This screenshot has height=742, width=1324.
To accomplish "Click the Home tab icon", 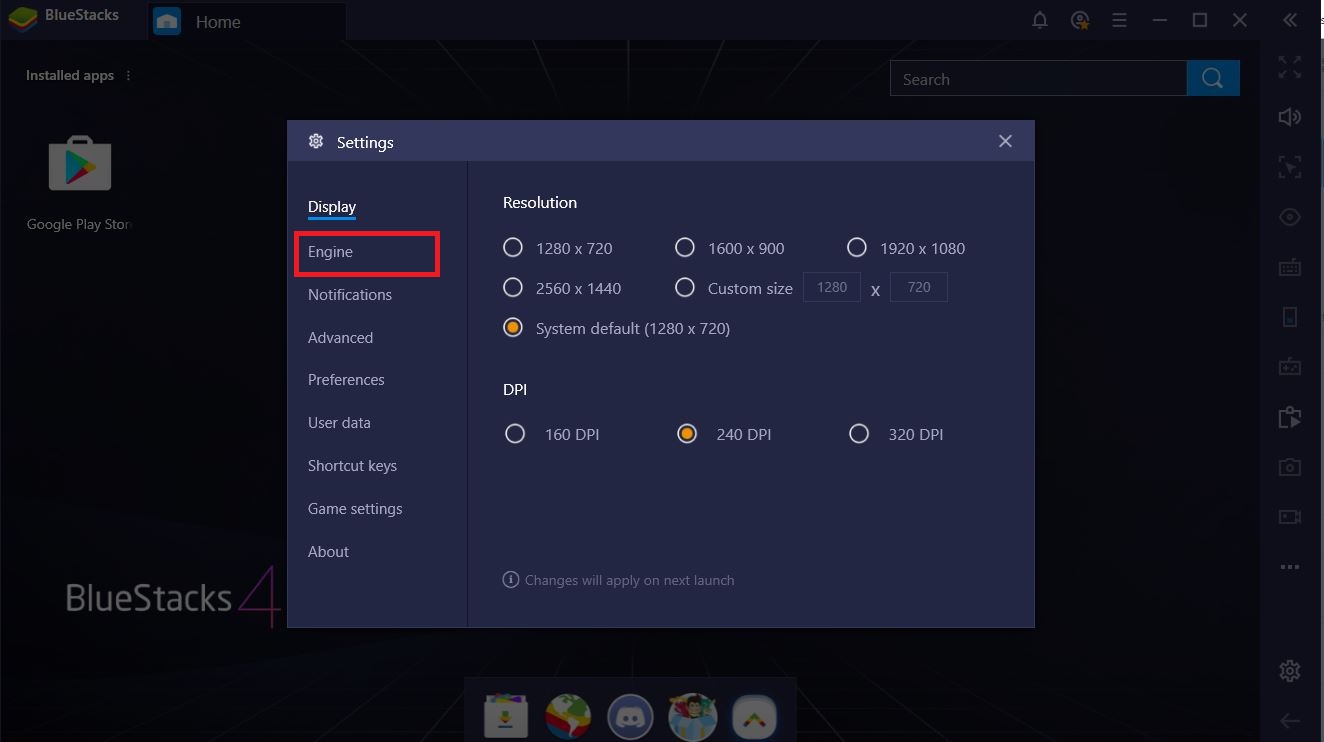I will coord(167,21).
